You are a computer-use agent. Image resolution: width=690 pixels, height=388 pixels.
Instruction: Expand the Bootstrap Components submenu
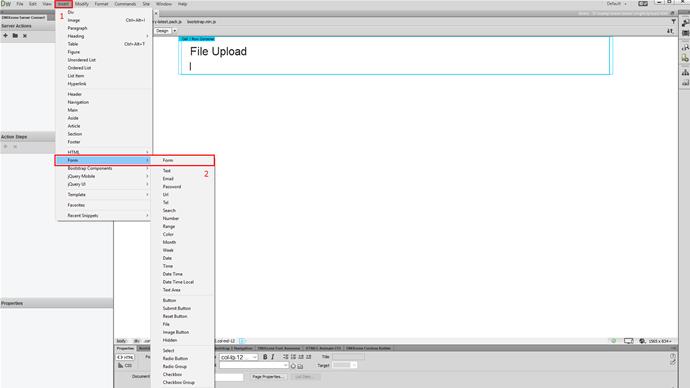click(x=104, y=168)
